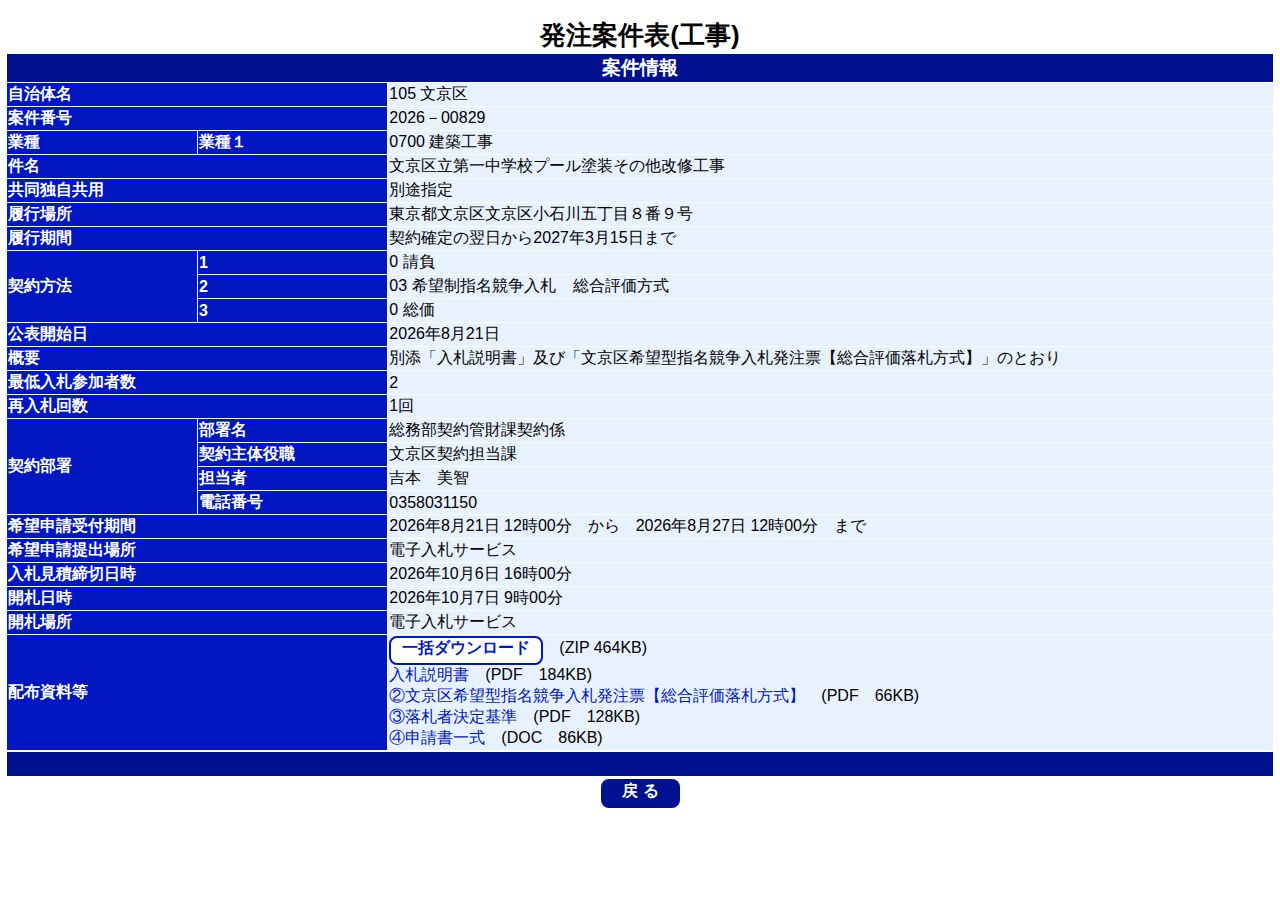This screenshot has height=900, width=1280.
Task: Click the 電話番号 sub-label
Action: [x=292, y=502]
